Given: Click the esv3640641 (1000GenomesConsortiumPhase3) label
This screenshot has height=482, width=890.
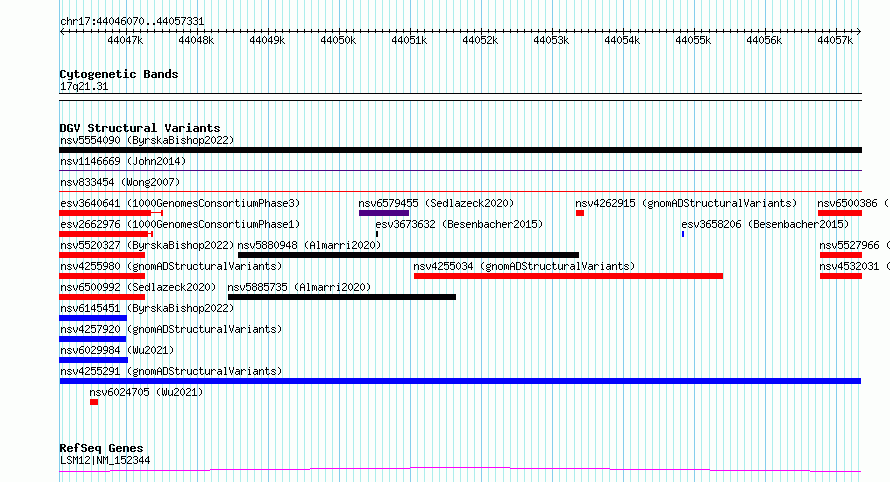Looking at the screenshot, I should point(180,203).
